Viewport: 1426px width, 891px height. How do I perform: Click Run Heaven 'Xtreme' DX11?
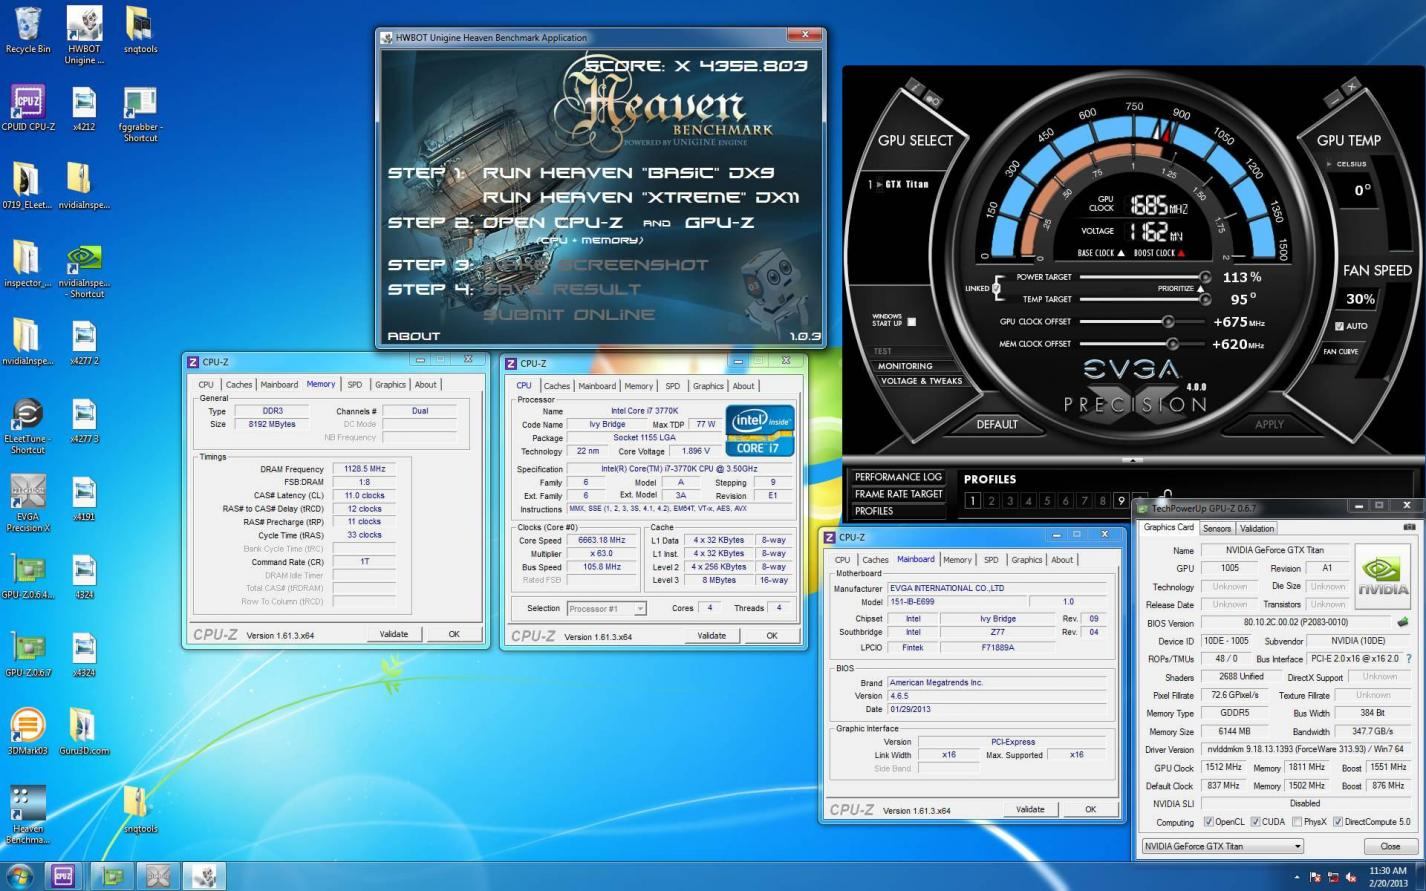(641, 198)
